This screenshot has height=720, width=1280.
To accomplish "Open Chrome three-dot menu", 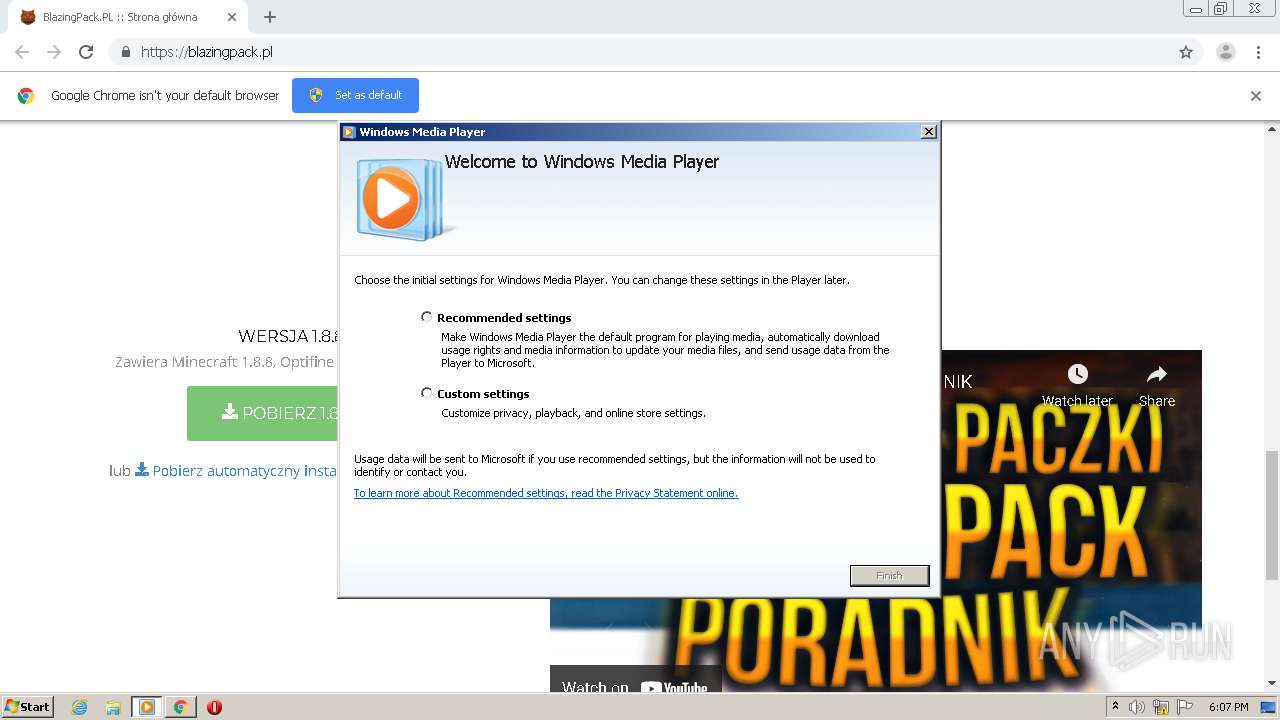I will click(x=1259, y=52).
